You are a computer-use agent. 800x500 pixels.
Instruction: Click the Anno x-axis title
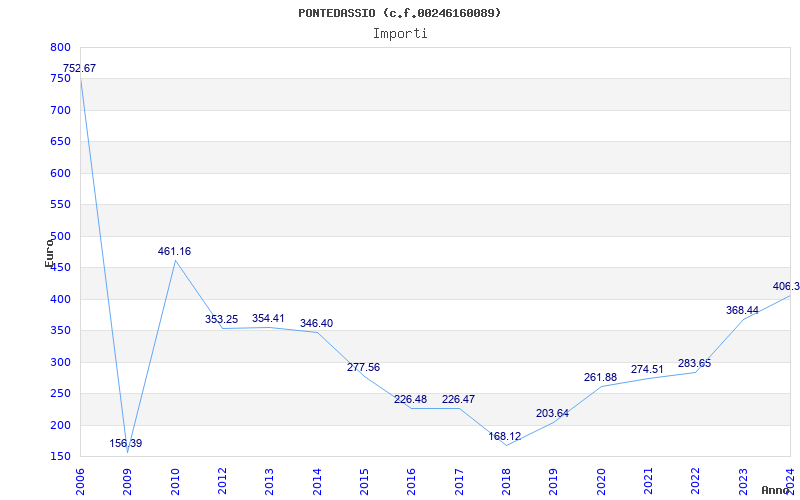click(776, 490)
